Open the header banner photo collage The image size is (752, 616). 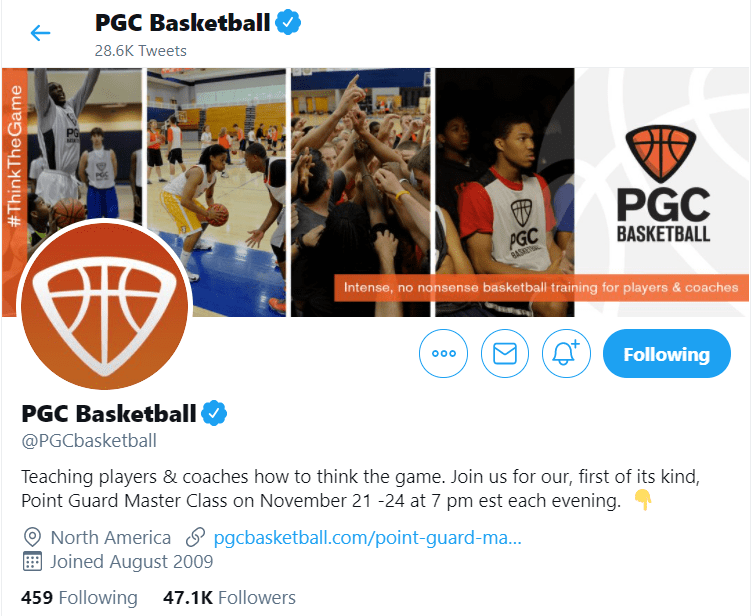click(376, 192)
